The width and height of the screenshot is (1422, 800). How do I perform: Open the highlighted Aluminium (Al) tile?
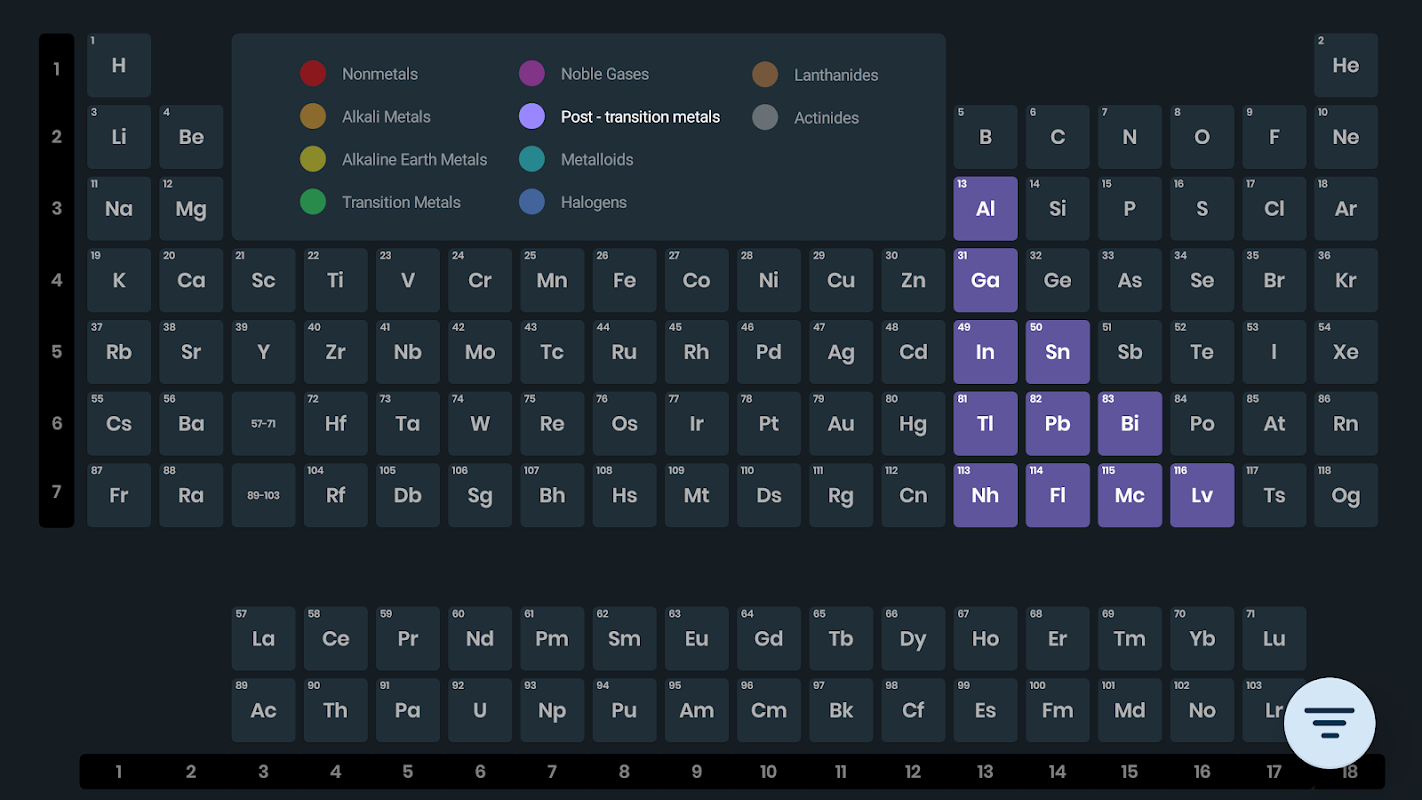pyautogui.click(x=985, y=209)
